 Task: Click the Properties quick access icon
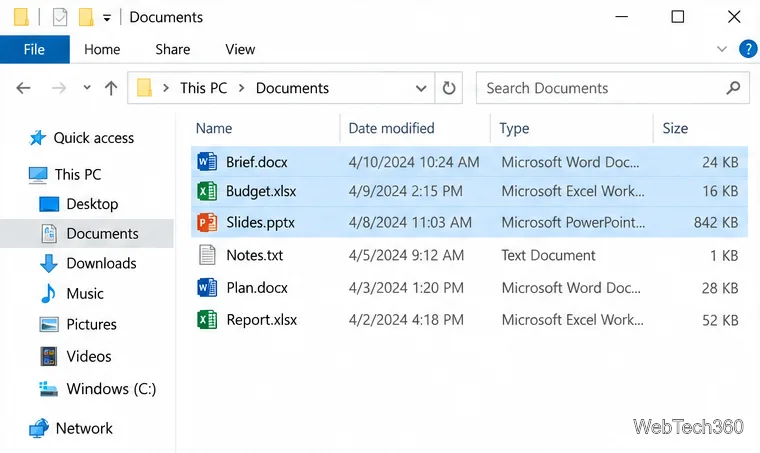click(x=60, y=17)
